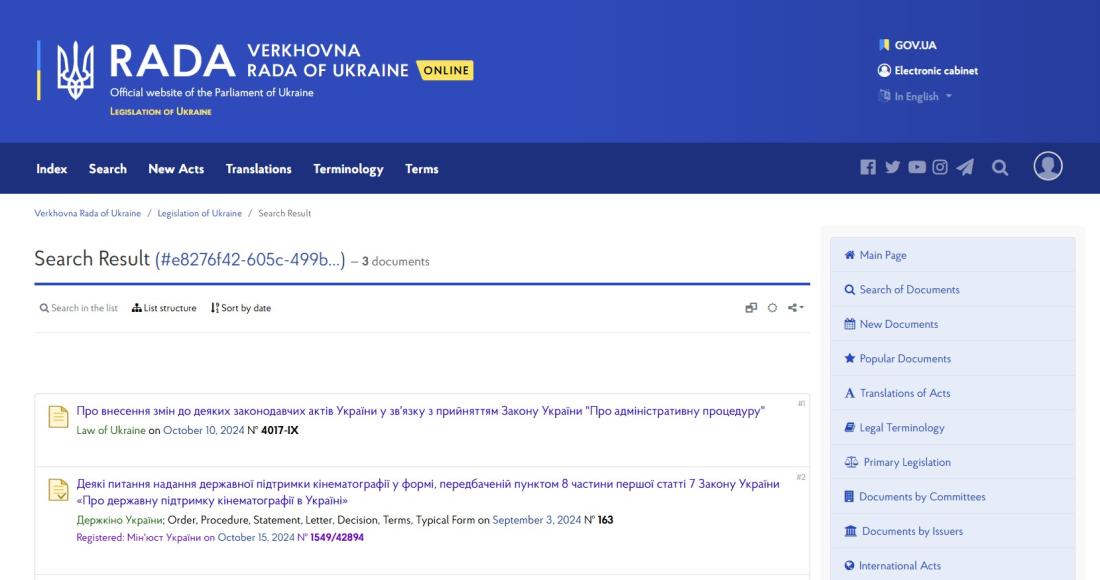Click the Search in the list field
This screenshot has width=1100, height=580.
click(x=78, y=308)
